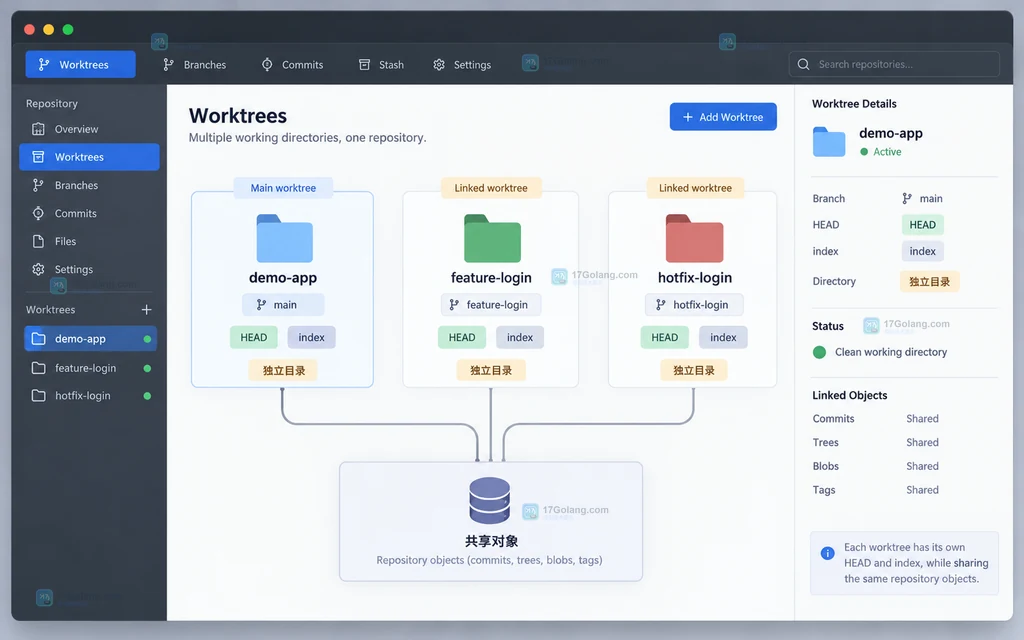This screenshot has height=640, width=1024.
Task: Click the blue info icon in note
Action: pyautogui.click(x=827, y=553)
